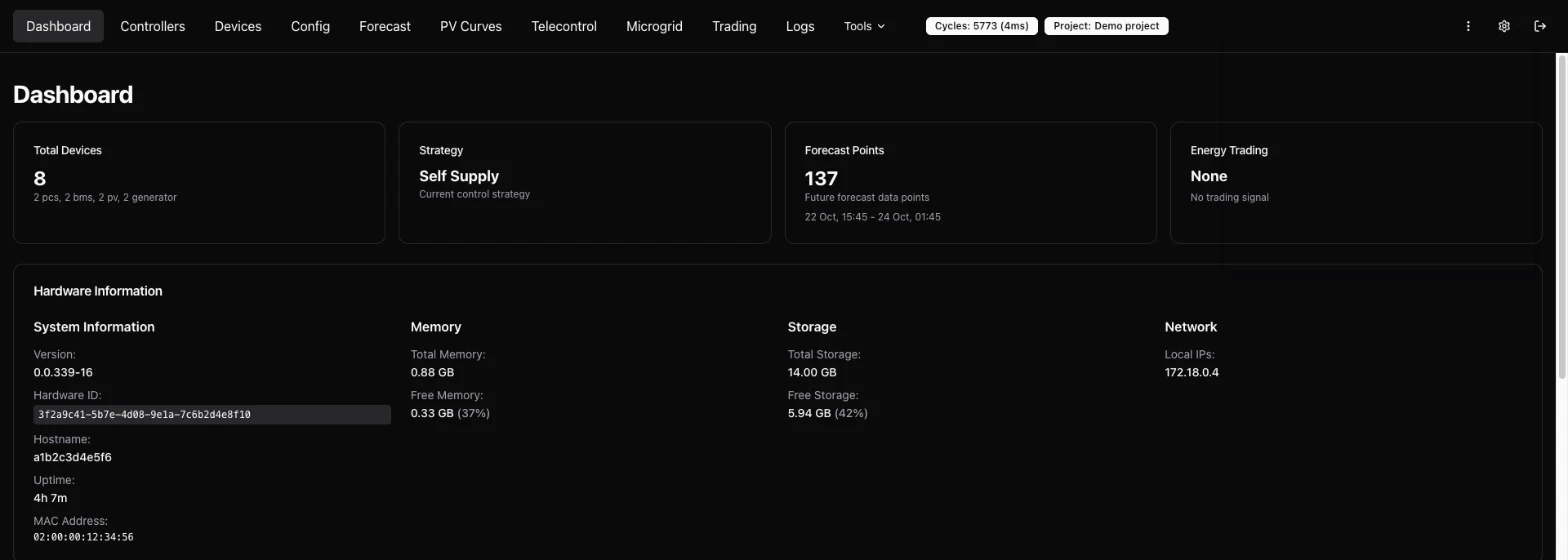Open the settings gear icon
The image size is (1568, 560).
click(1504, 26)
